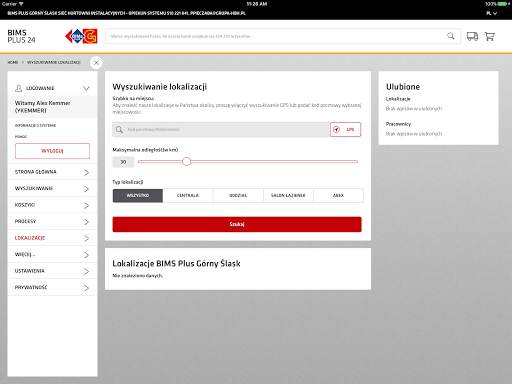Click the red Szukaj button
This screenshot has width=512, height=384.
(237, 224)
